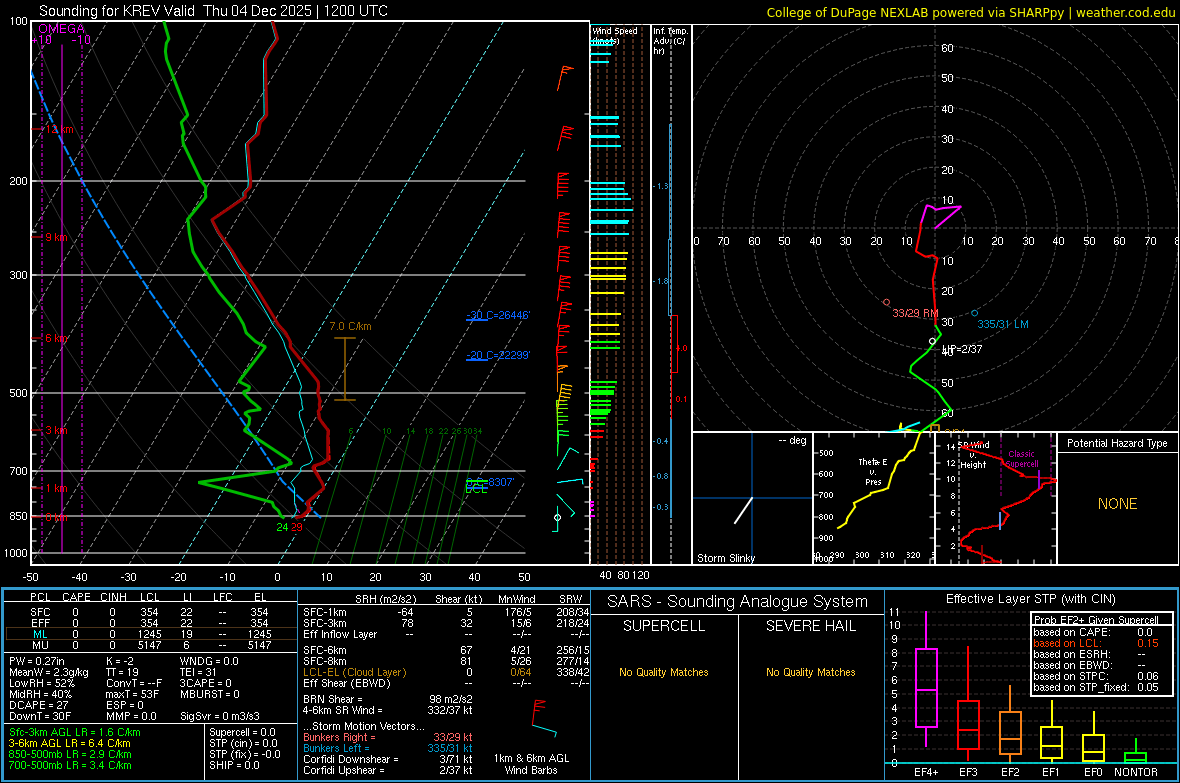The height and width of the screenshot is (783, 1180).
Task: Select the EFF parcel row
Action: pyautogui.click(x=151, y=623)
